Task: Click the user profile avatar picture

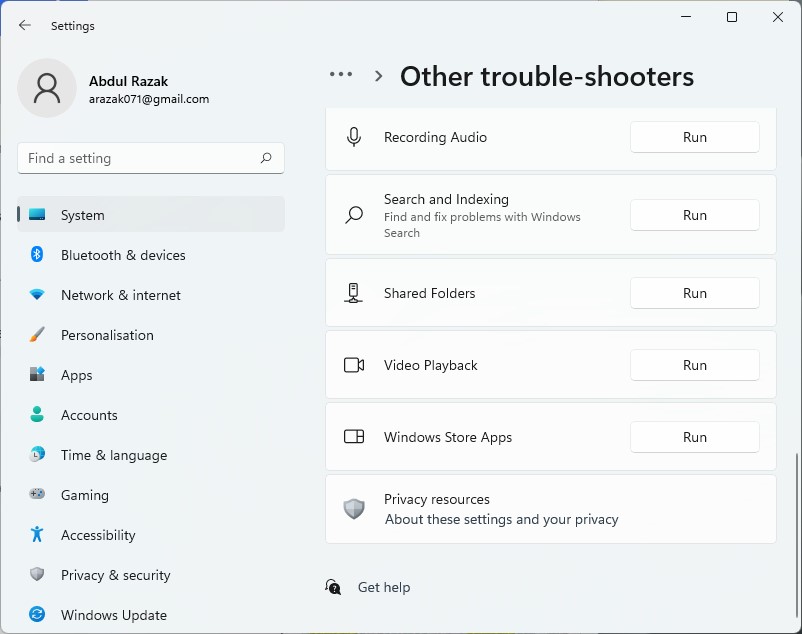Action: click(47, 88)
